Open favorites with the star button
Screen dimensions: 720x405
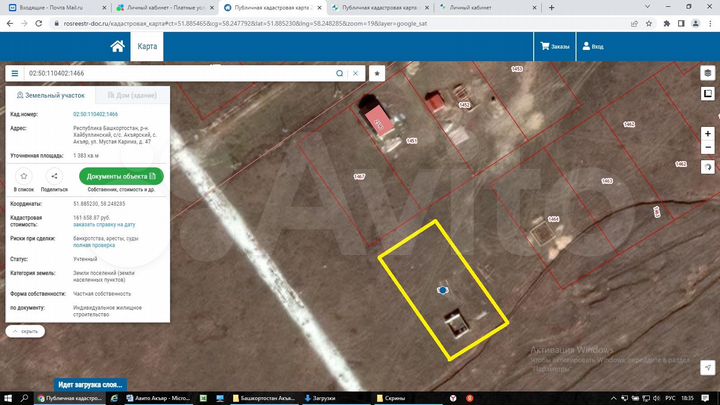pos(377,73)
